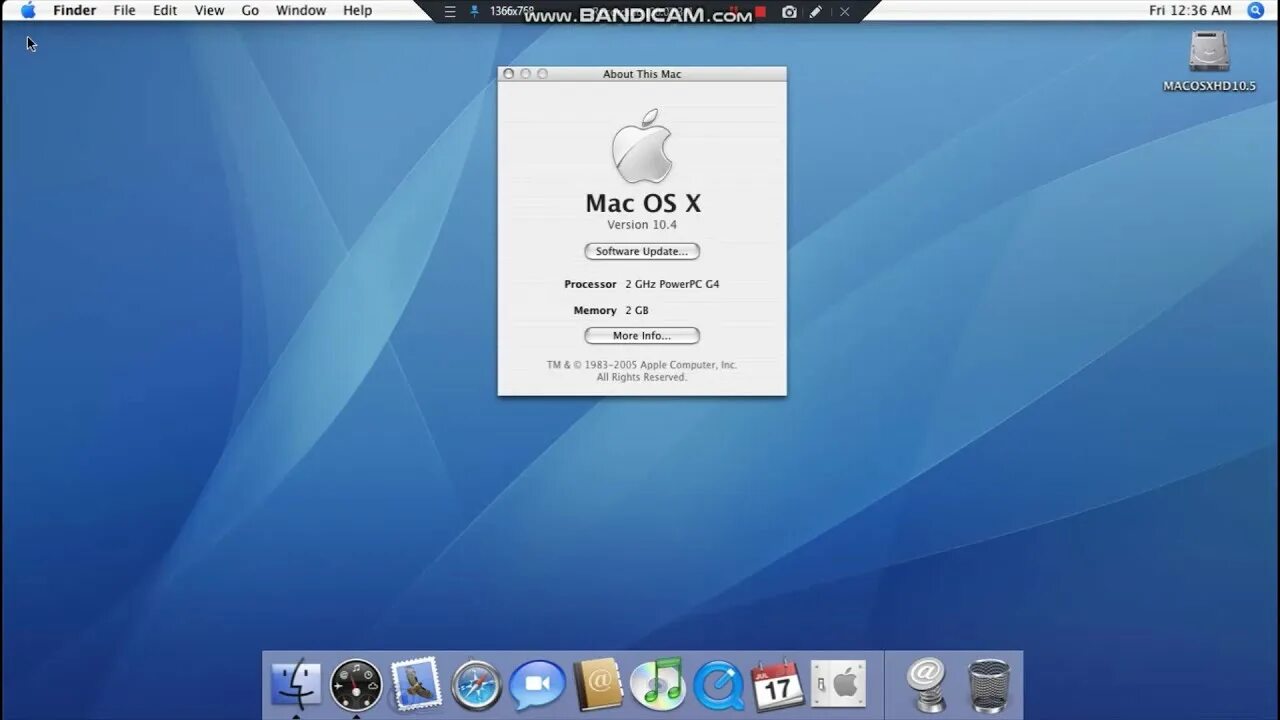Open the Dashboard clock widget app

(x=356, y=685)
